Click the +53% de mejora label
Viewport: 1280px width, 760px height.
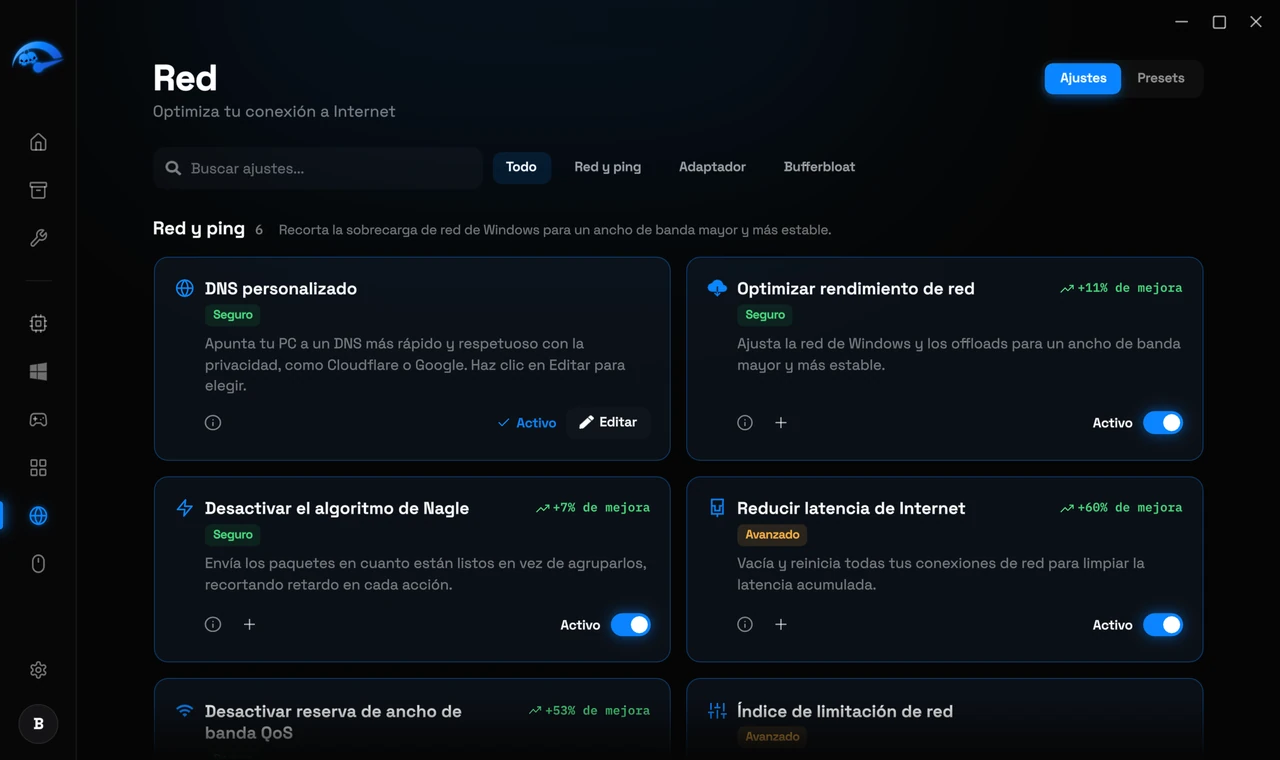tap(589, 711)
